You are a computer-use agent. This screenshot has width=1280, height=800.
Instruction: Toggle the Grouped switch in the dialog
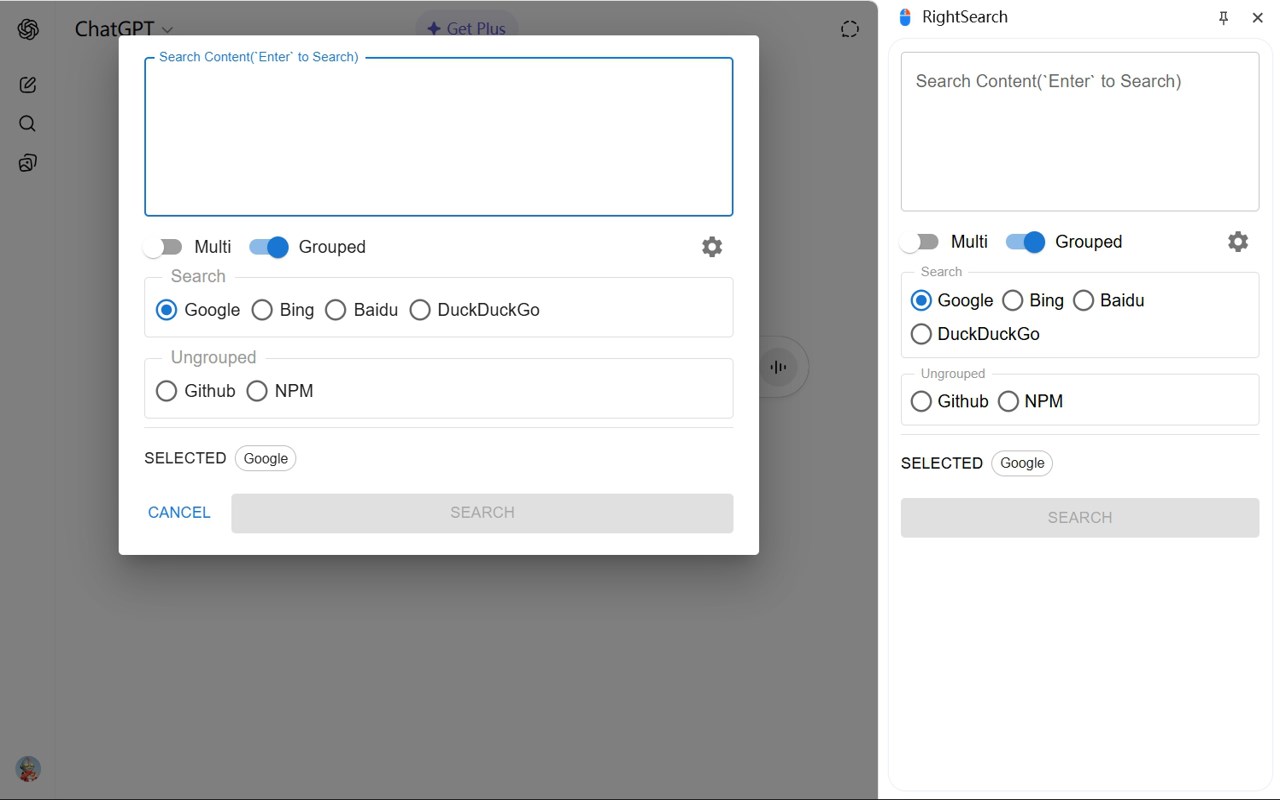[x=269, y=247]
